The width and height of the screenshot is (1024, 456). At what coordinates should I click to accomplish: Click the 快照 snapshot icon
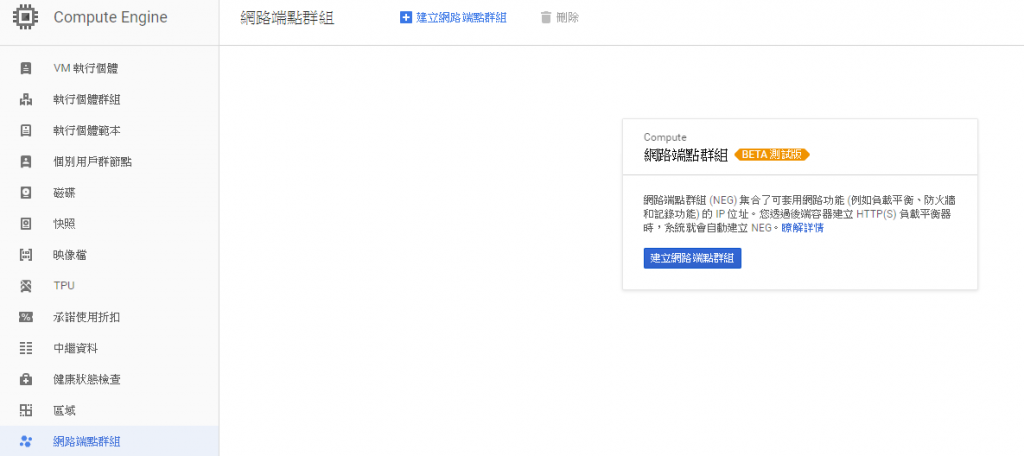pos(25,223)
